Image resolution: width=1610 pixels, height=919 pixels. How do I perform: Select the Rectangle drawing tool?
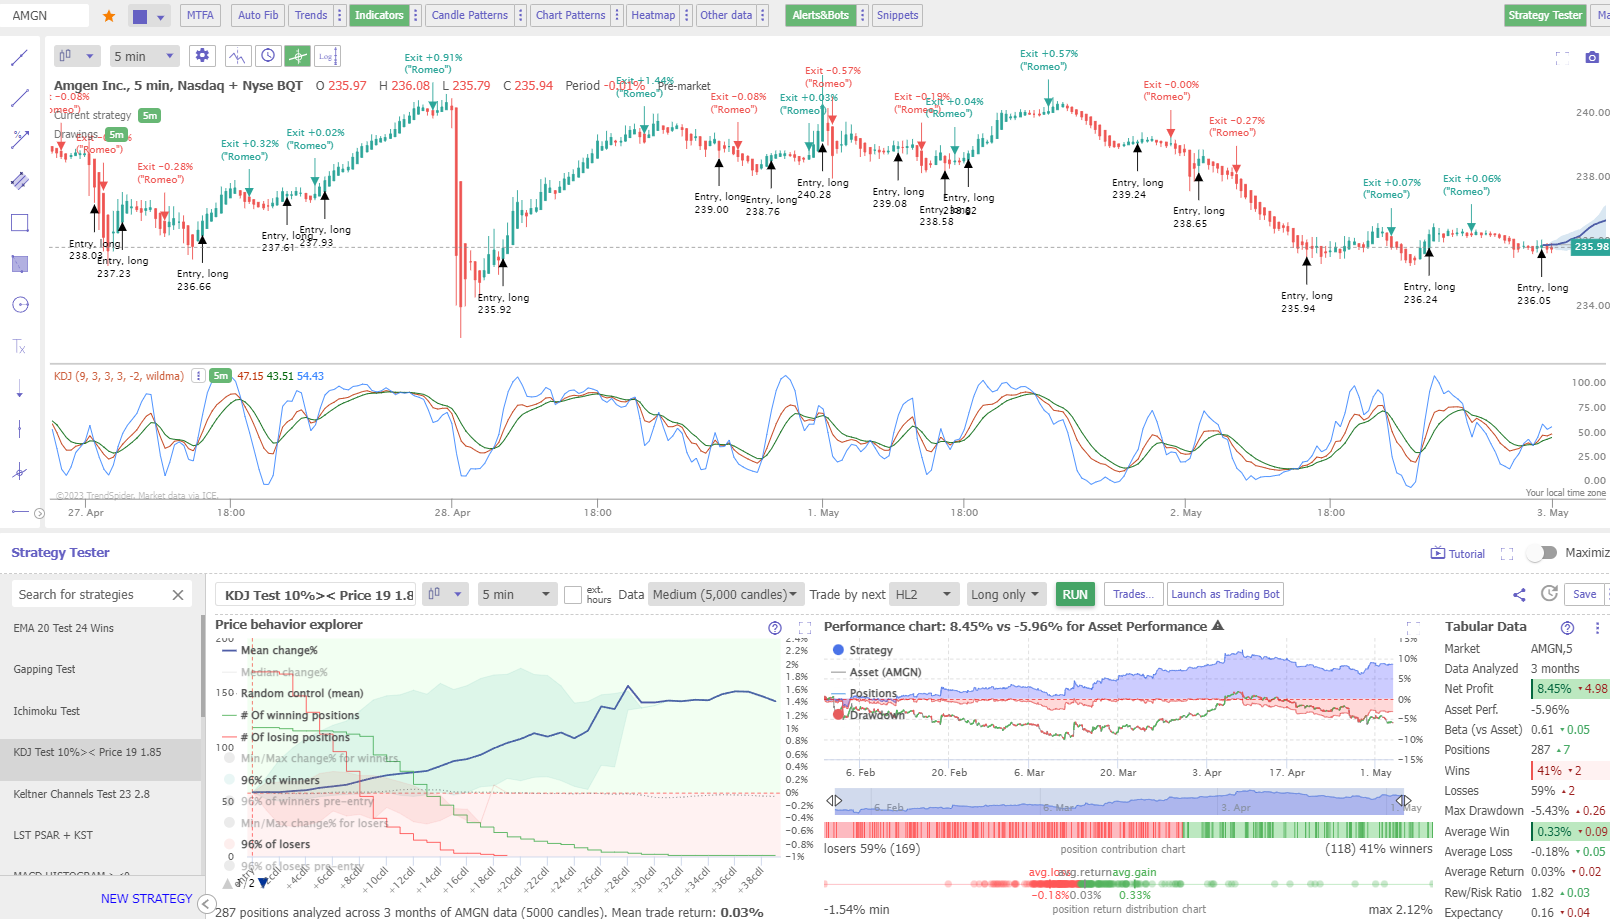[19, 222]
